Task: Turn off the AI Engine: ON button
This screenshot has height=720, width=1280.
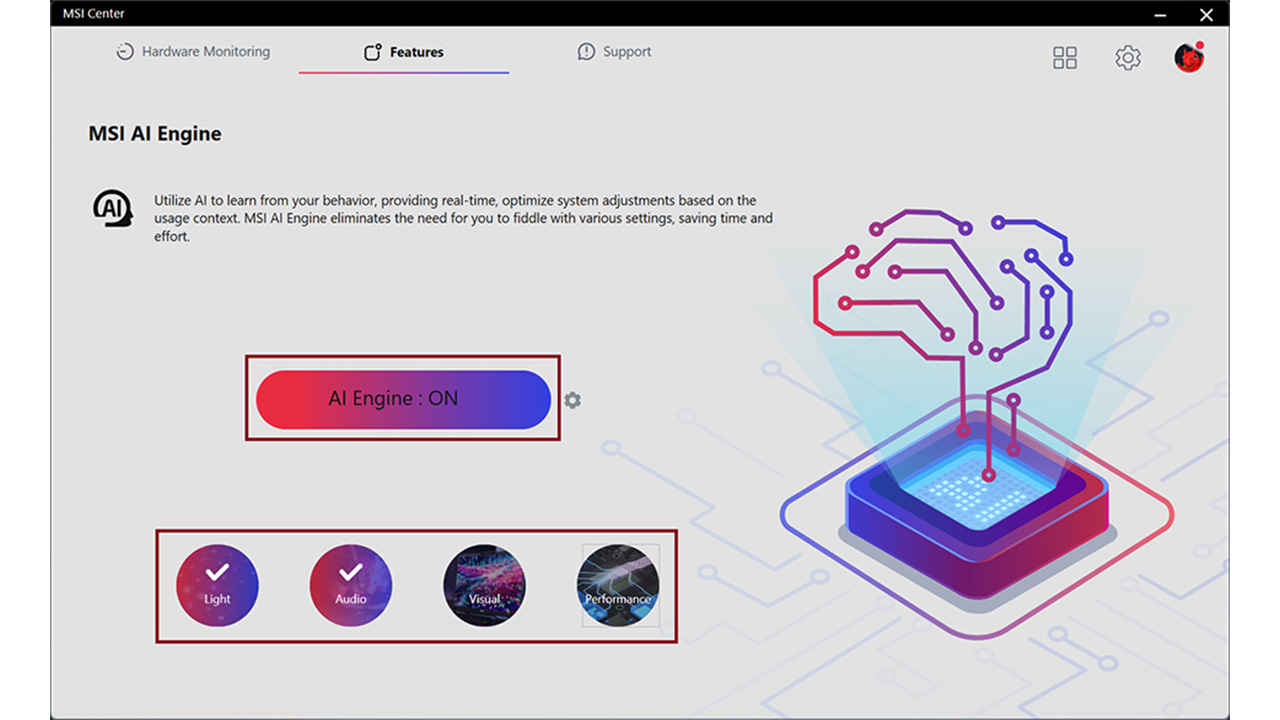Action: [x=403, y=399]
